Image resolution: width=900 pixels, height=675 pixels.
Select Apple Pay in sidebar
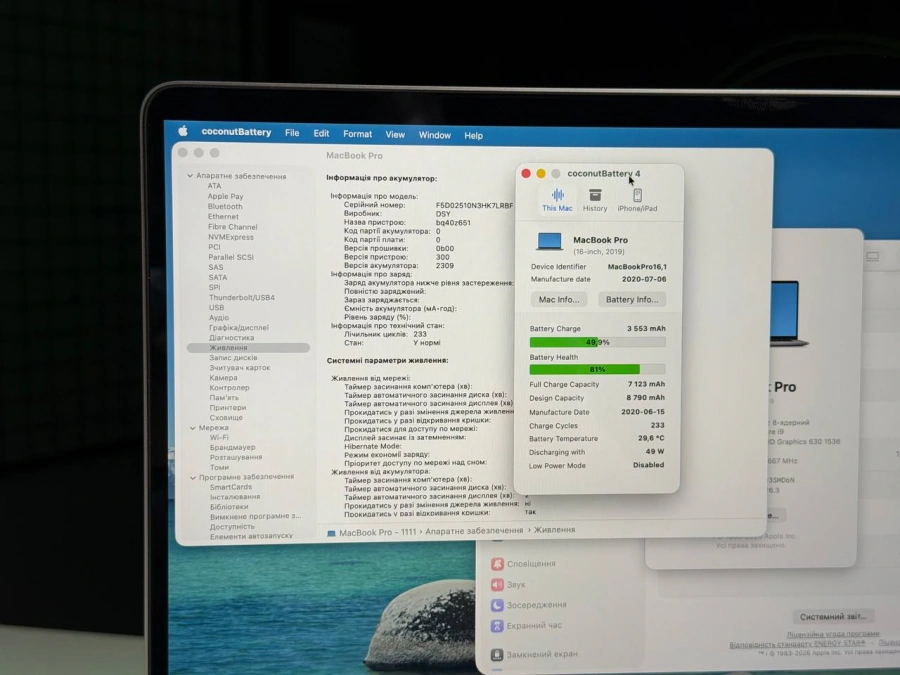coord(225,196)
